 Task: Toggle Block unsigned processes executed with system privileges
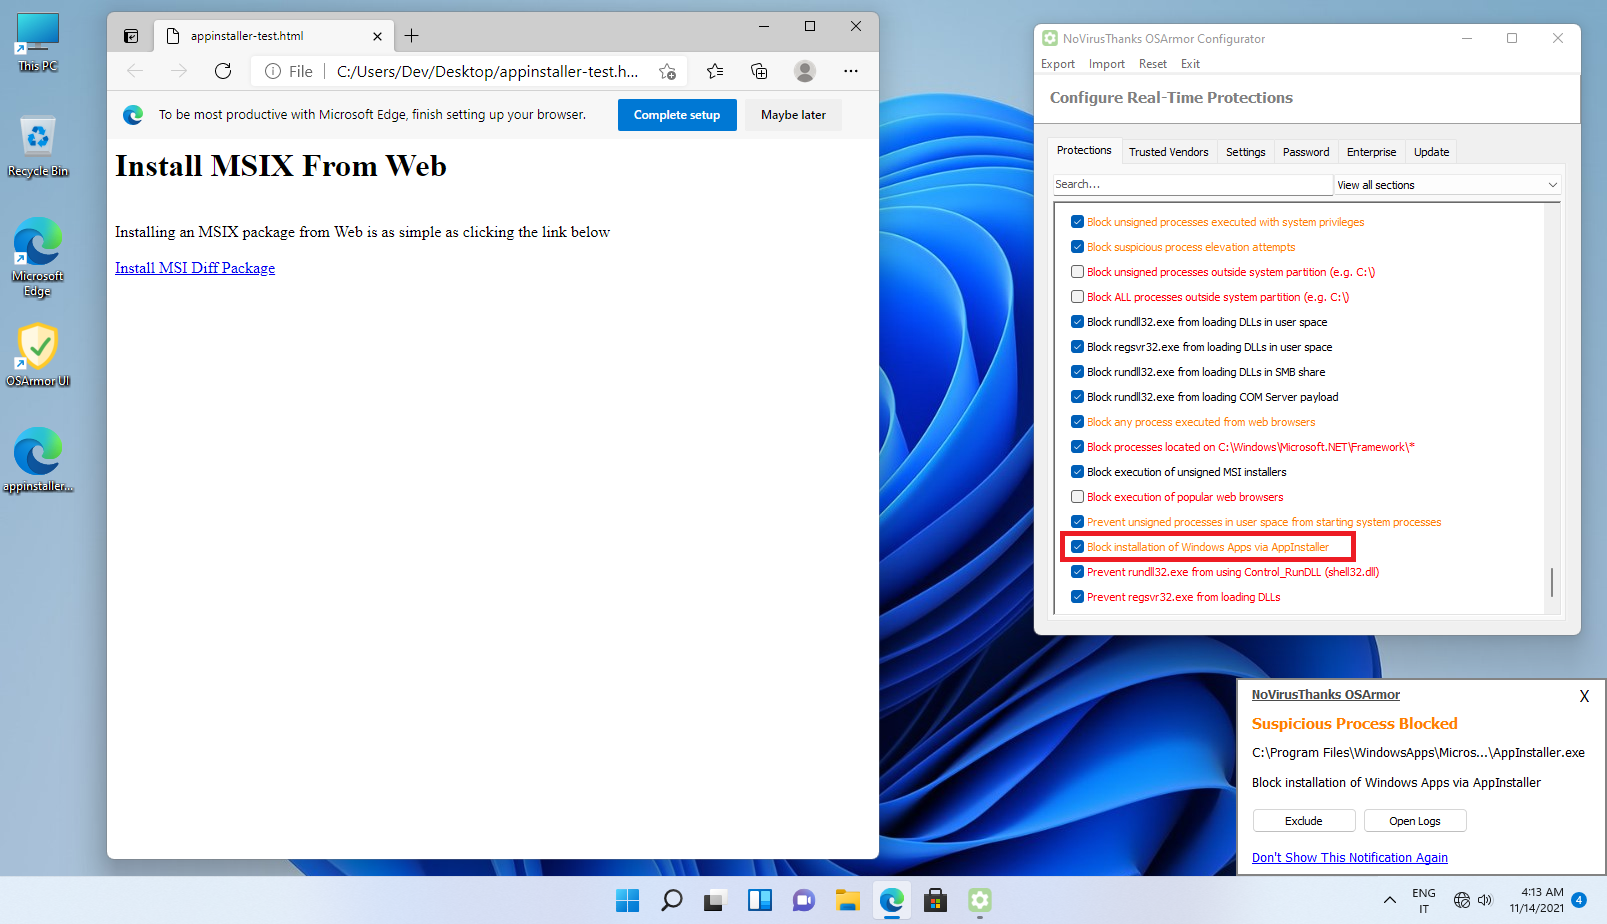1077,222
